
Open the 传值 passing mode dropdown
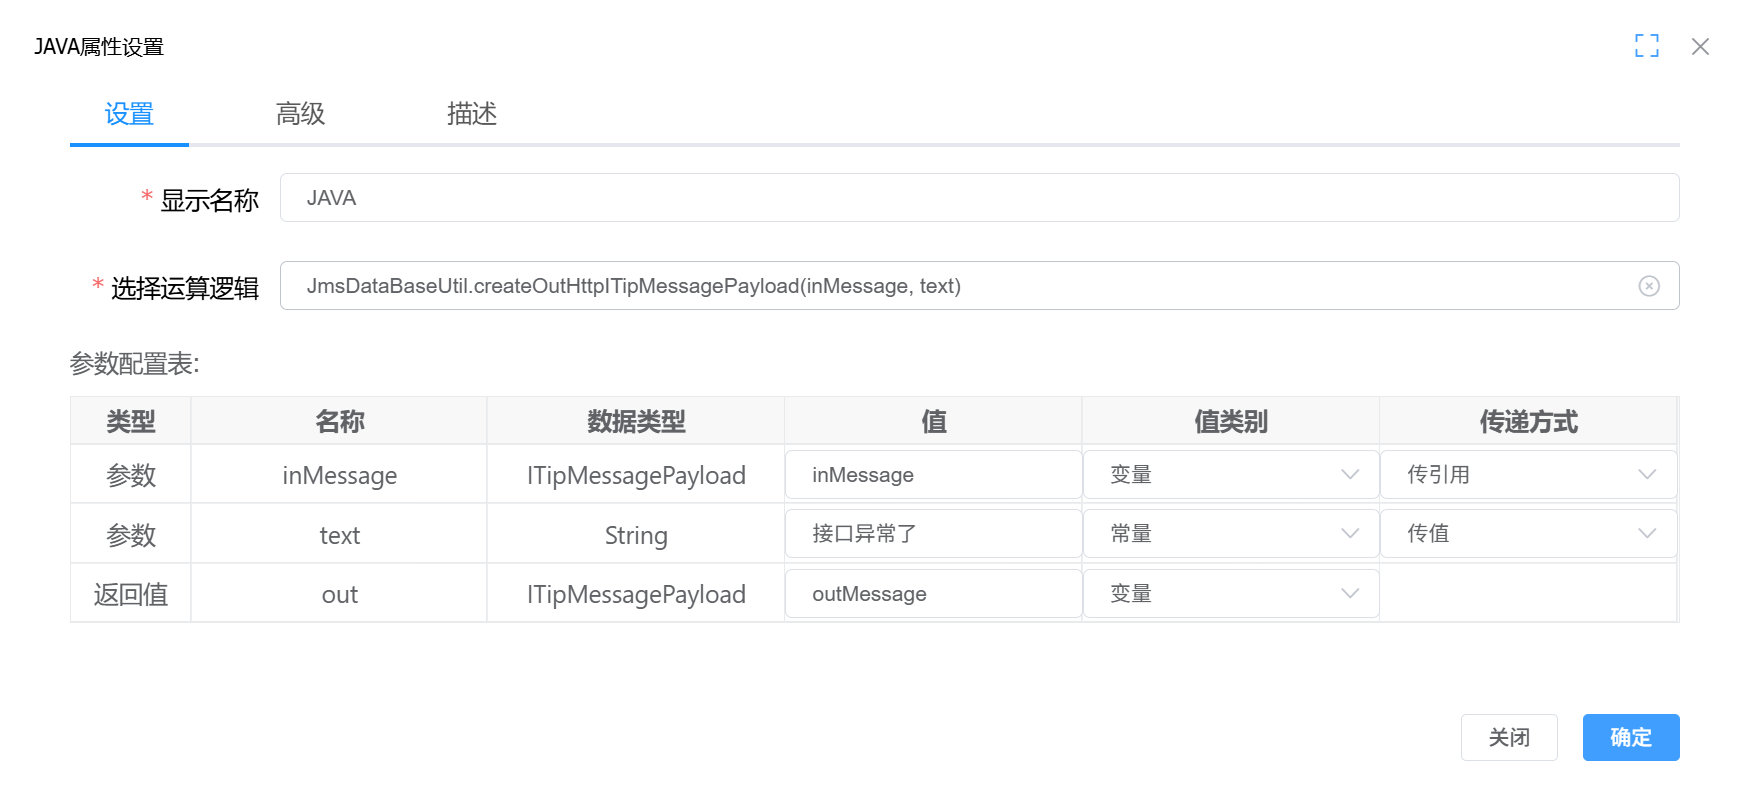coord(1527,534)
